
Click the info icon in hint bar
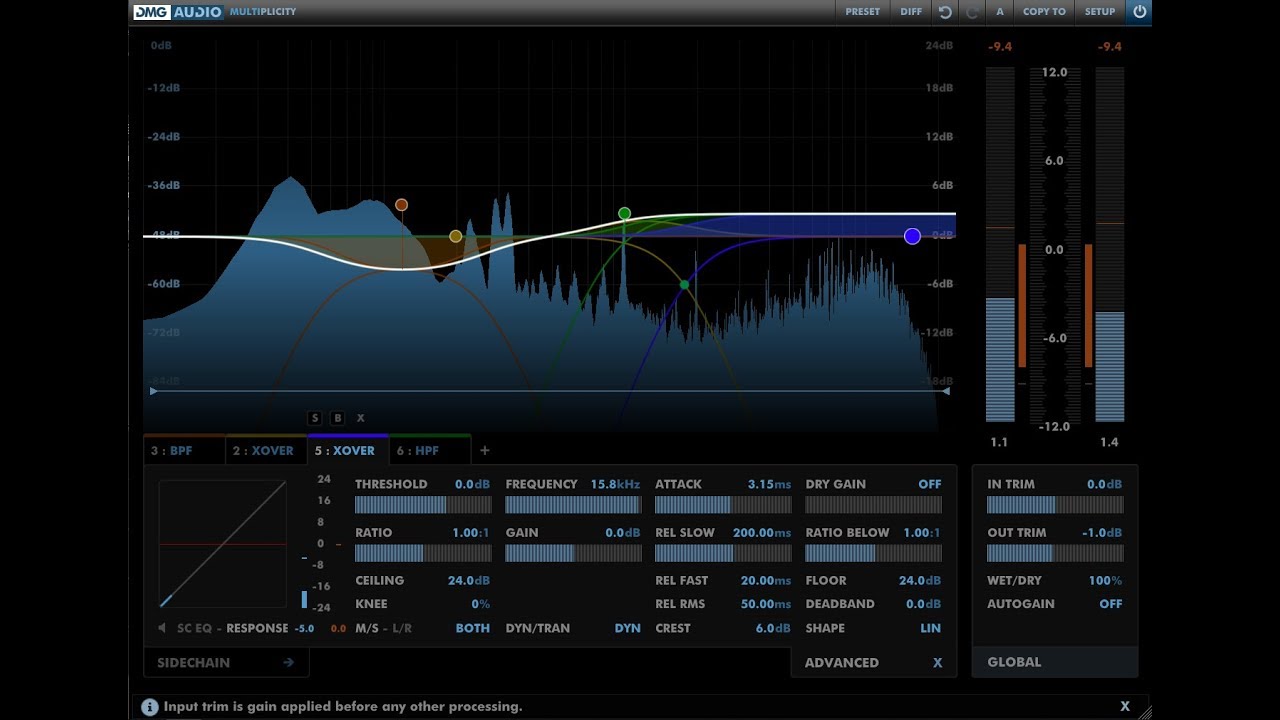150,707
